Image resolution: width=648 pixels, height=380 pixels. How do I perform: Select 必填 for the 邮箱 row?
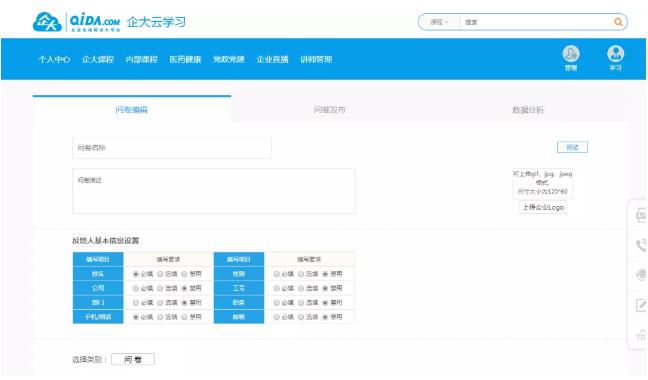[276, 317]
